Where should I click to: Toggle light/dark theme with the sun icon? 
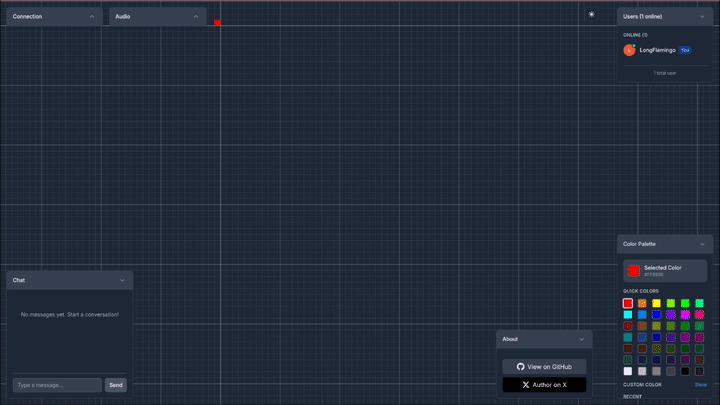click(591, 15)
